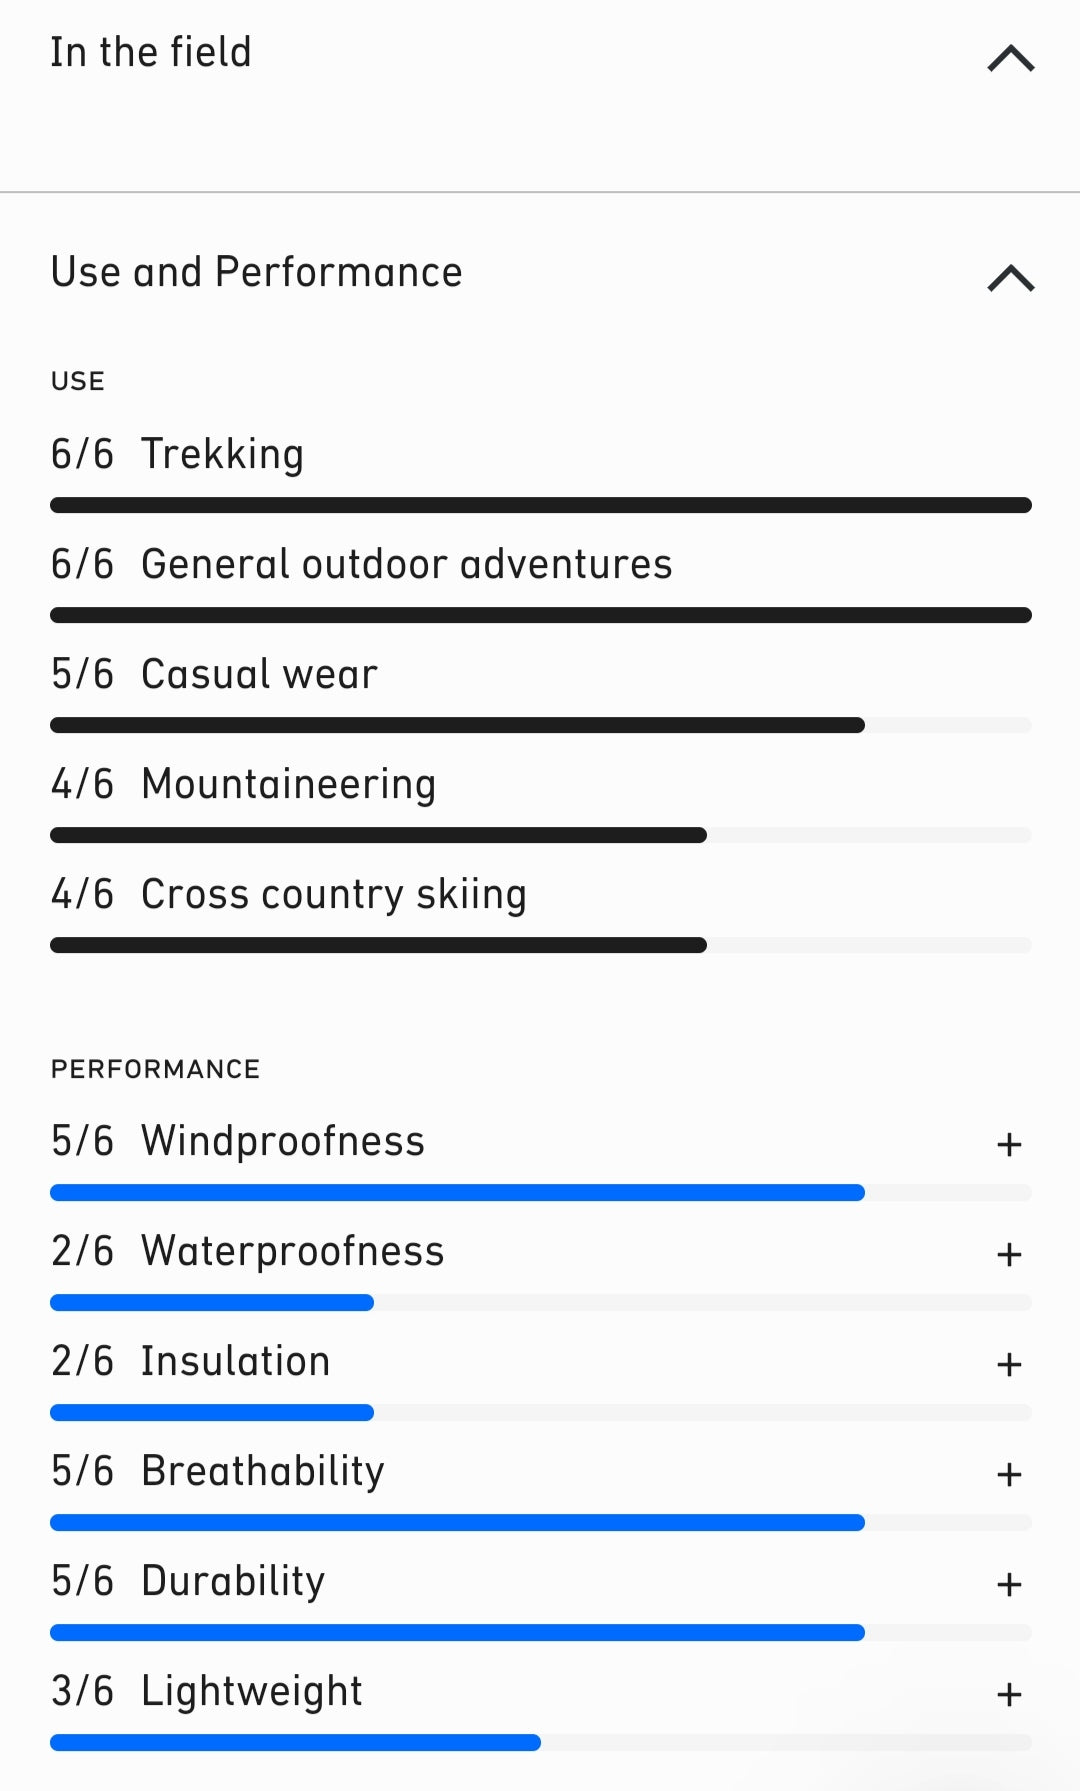1080x1791 pixels.
Task: Click the Trekking rating bar
Action: click(540, 505)
